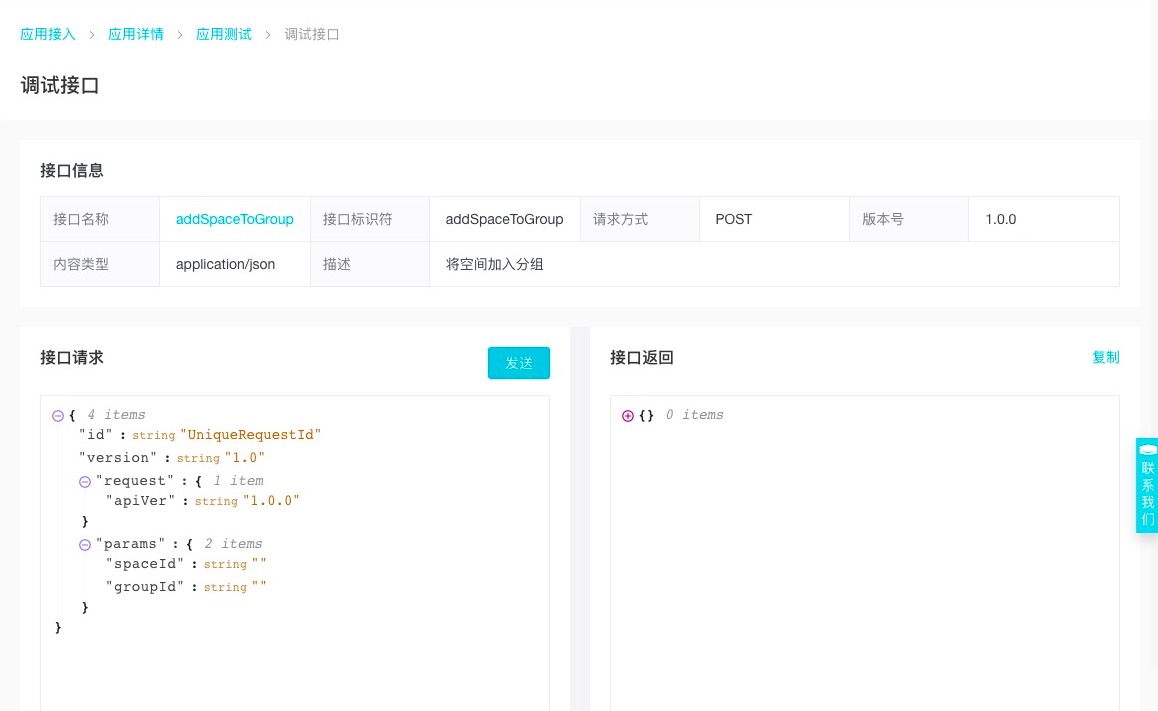Click the 调试接口 page title
The image size is (1158, 711).
[60, 86]
